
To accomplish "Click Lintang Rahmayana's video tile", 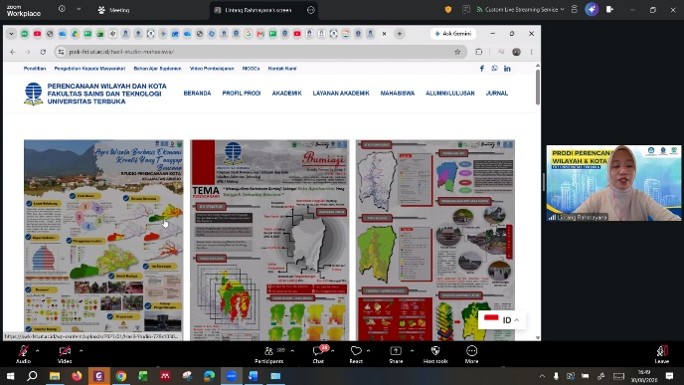I will [613, 183].
